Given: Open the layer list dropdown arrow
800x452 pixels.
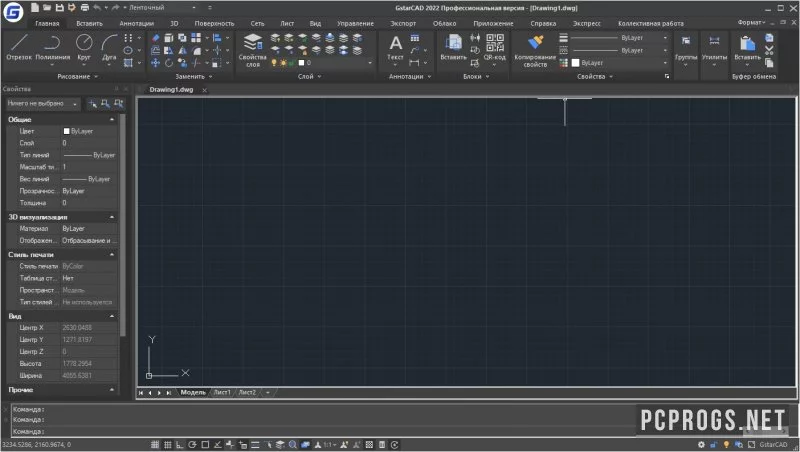Looking at the screenshot, I should tap(370, 63).
